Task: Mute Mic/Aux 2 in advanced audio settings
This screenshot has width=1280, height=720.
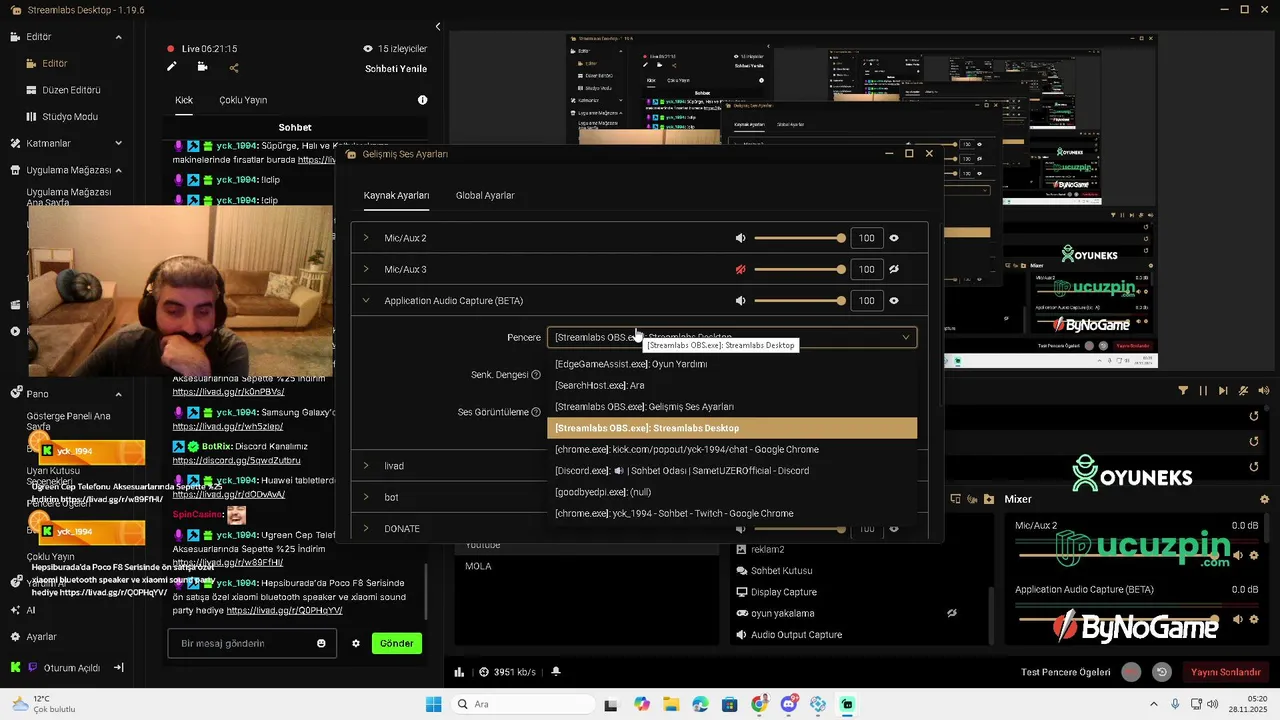Action: tap(741, 238)
